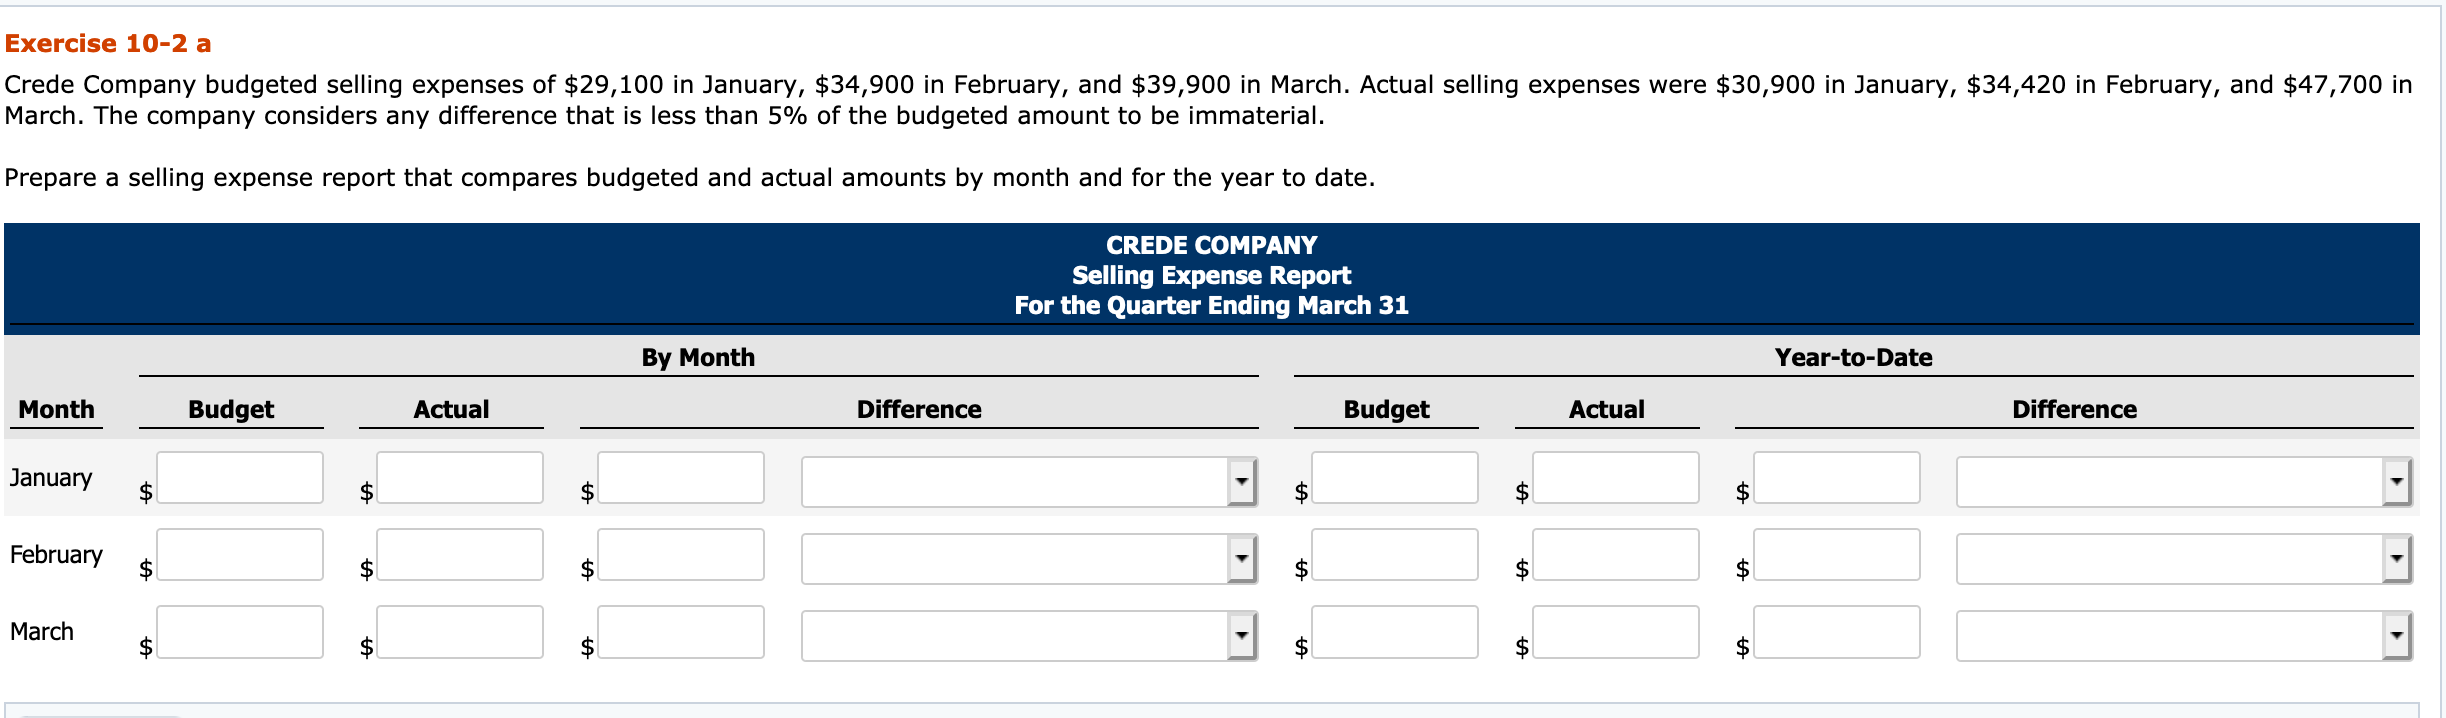Click the February Year-to-Date Budget field

pos(1394,554)
